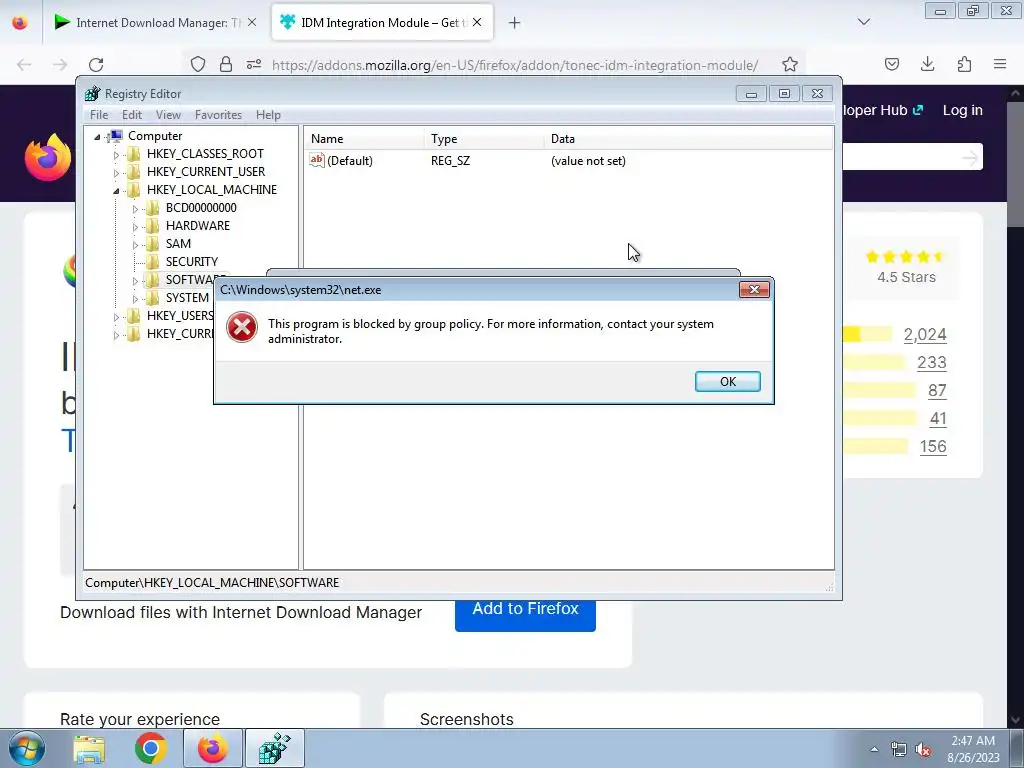Viewport: 1024px width, 768px height.
Task: Open the 41 two-star reviews link
Action: coord(938,419)
